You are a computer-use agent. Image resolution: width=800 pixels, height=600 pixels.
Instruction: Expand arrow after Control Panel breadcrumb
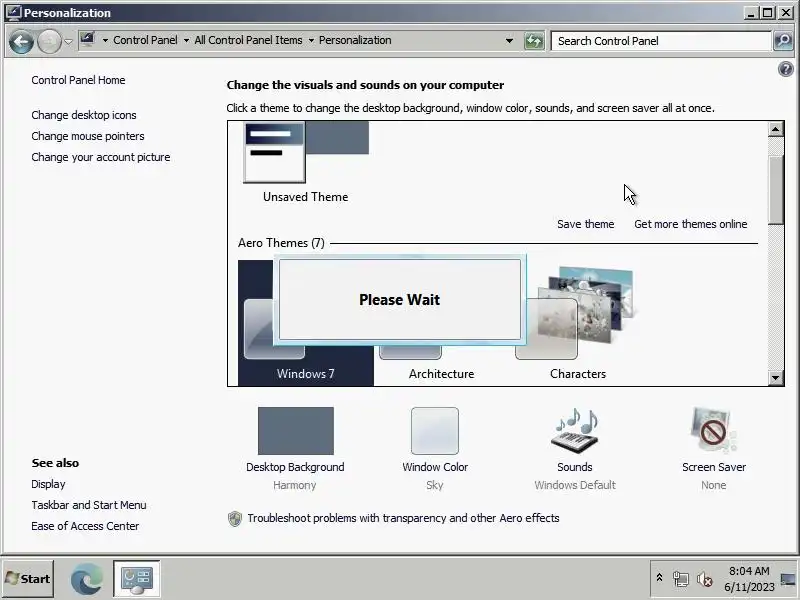point(186,40)
